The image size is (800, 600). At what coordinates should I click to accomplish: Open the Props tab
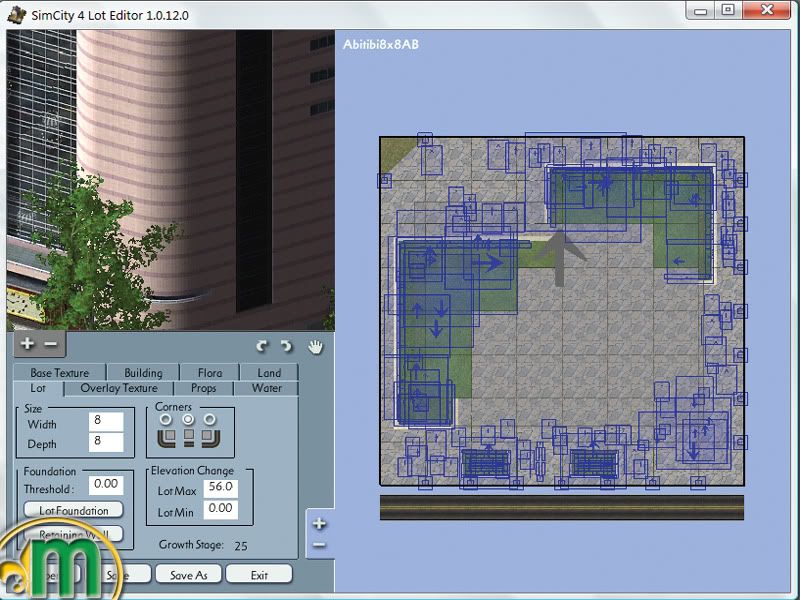203,388
